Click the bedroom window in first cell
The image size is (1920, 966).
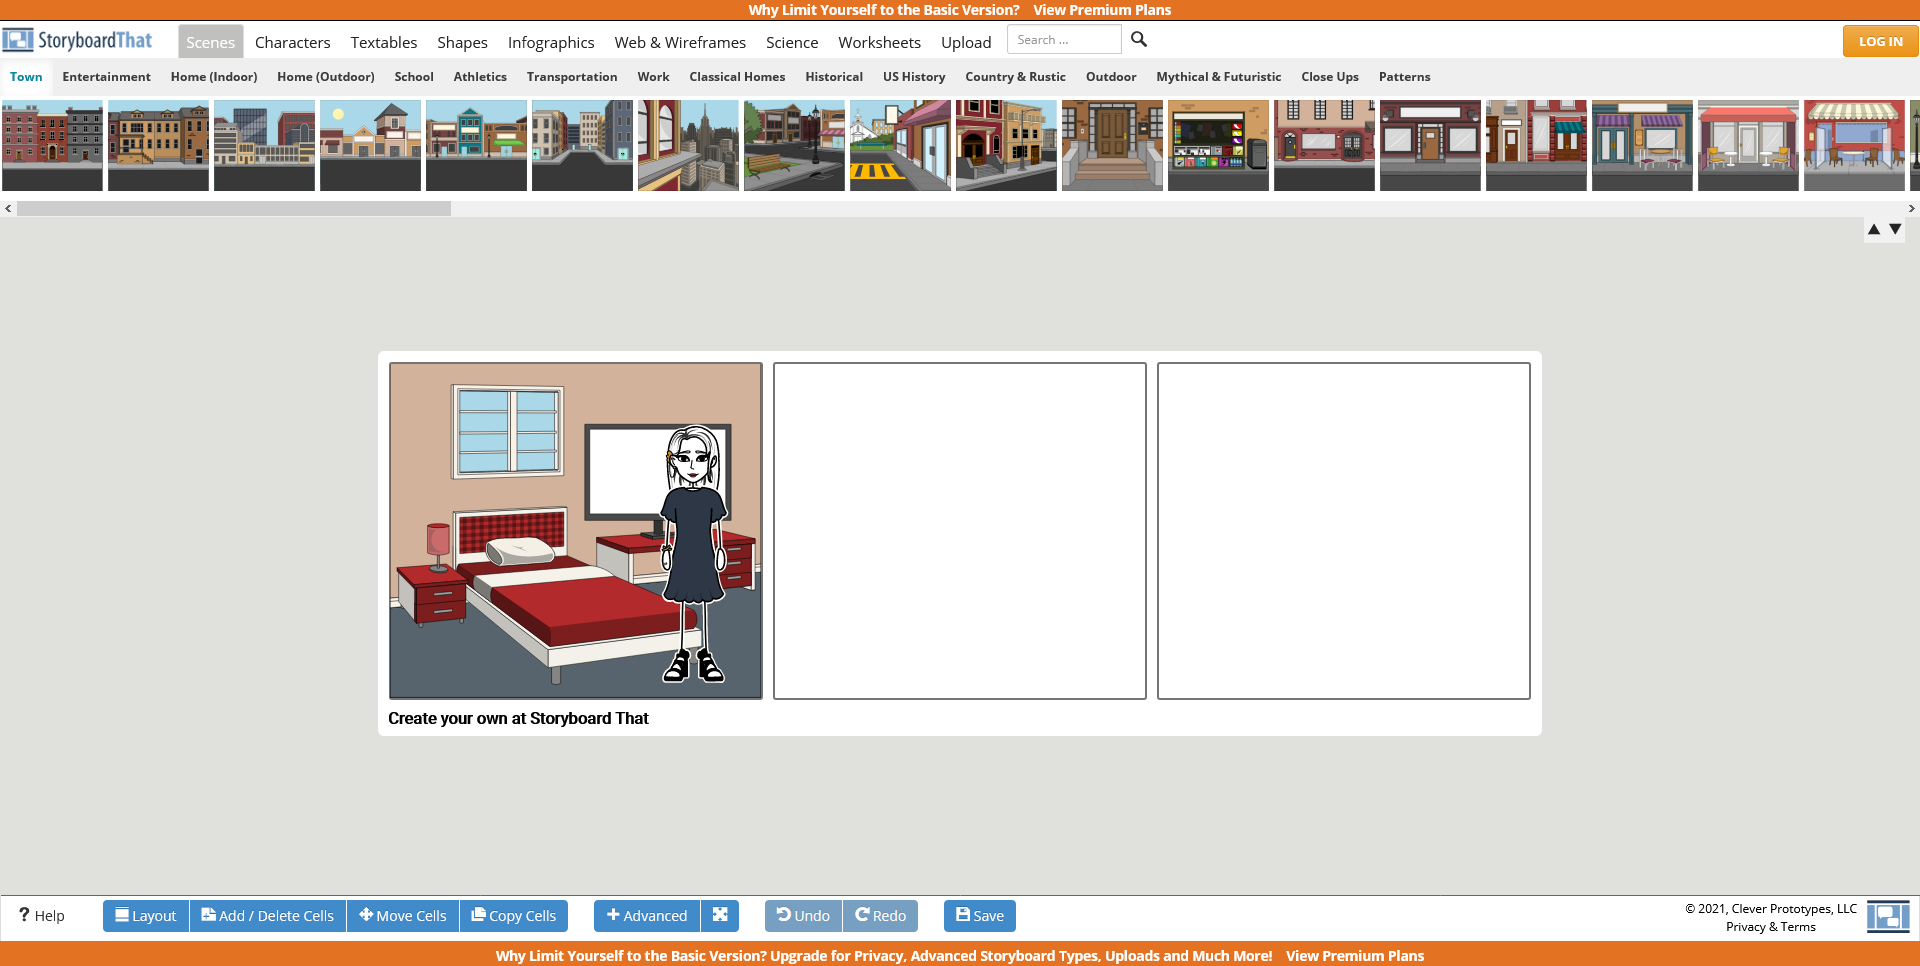(509, 430)
